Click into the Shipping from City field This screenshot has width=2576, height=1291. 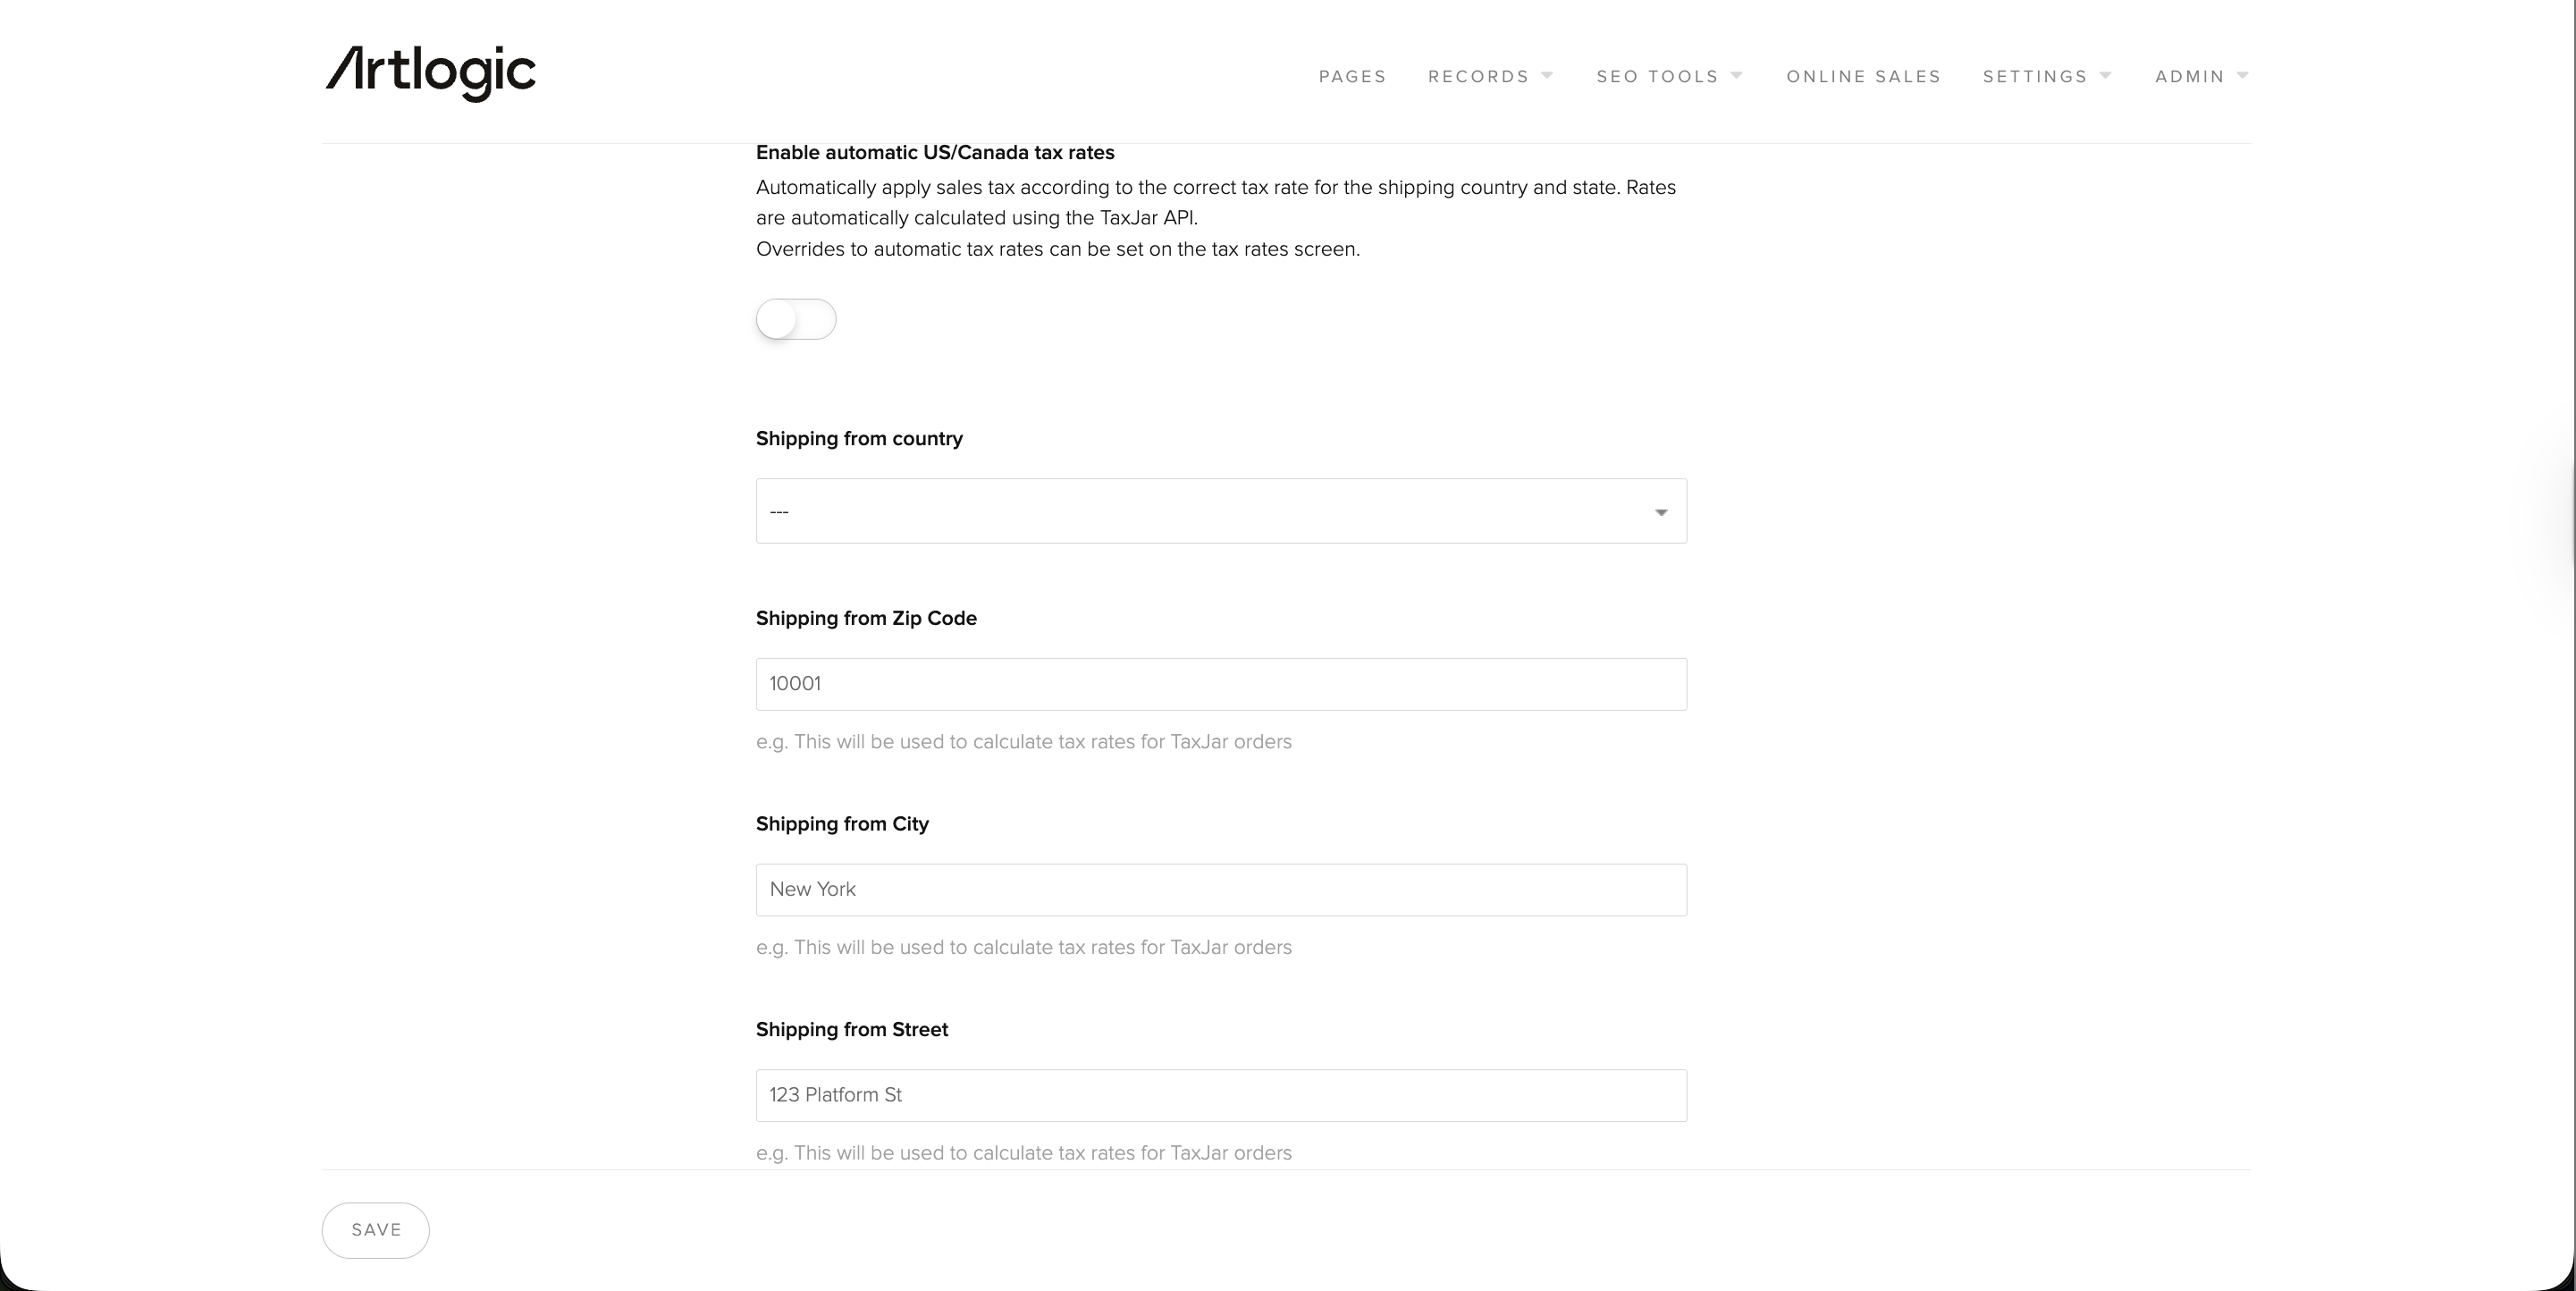[x=1220, y=890]
